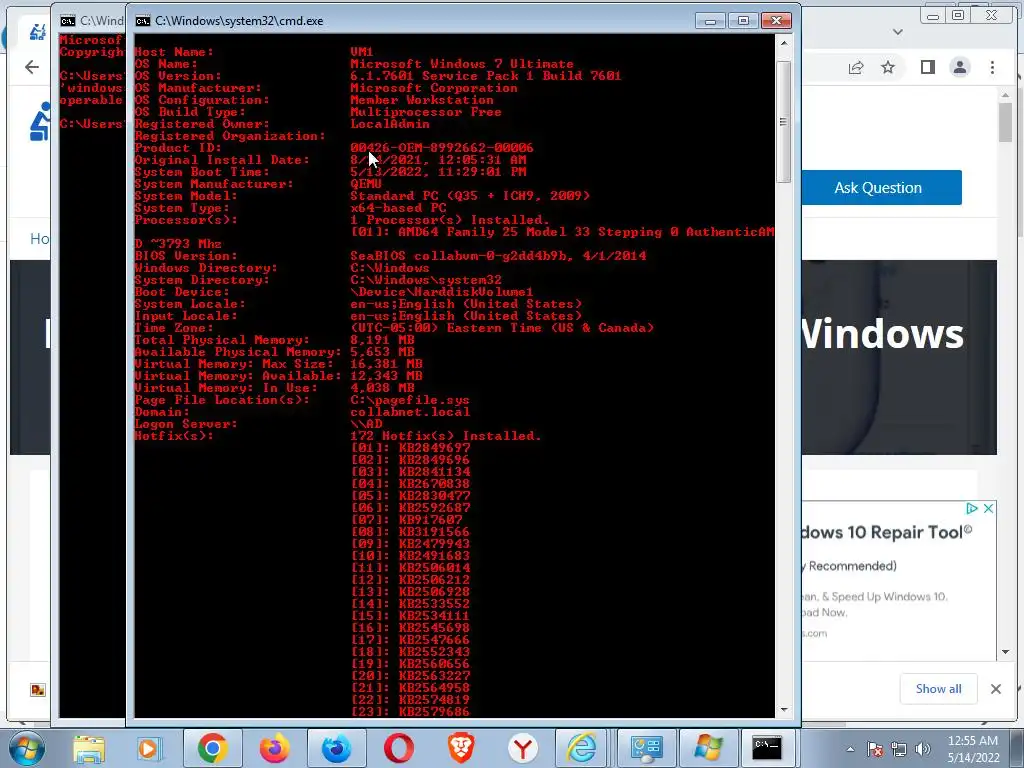Click hotfix entry '[01]: KB2849697'

point(410,448)
